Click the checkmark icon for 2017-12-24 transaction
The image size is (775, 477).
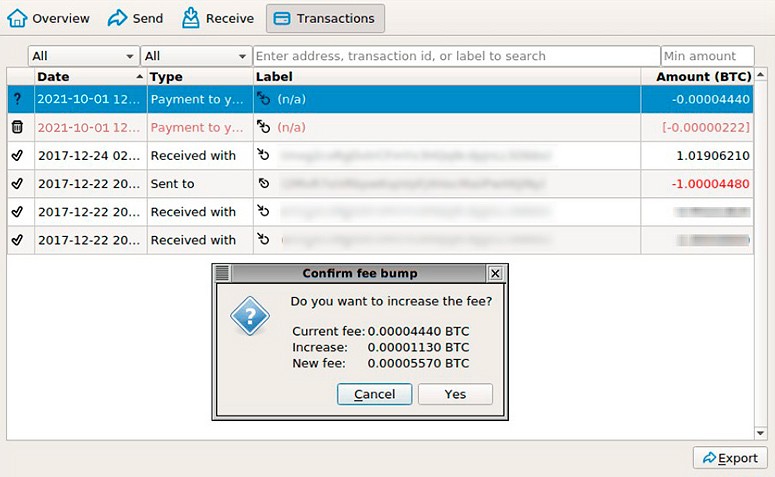tap(17, 155)
